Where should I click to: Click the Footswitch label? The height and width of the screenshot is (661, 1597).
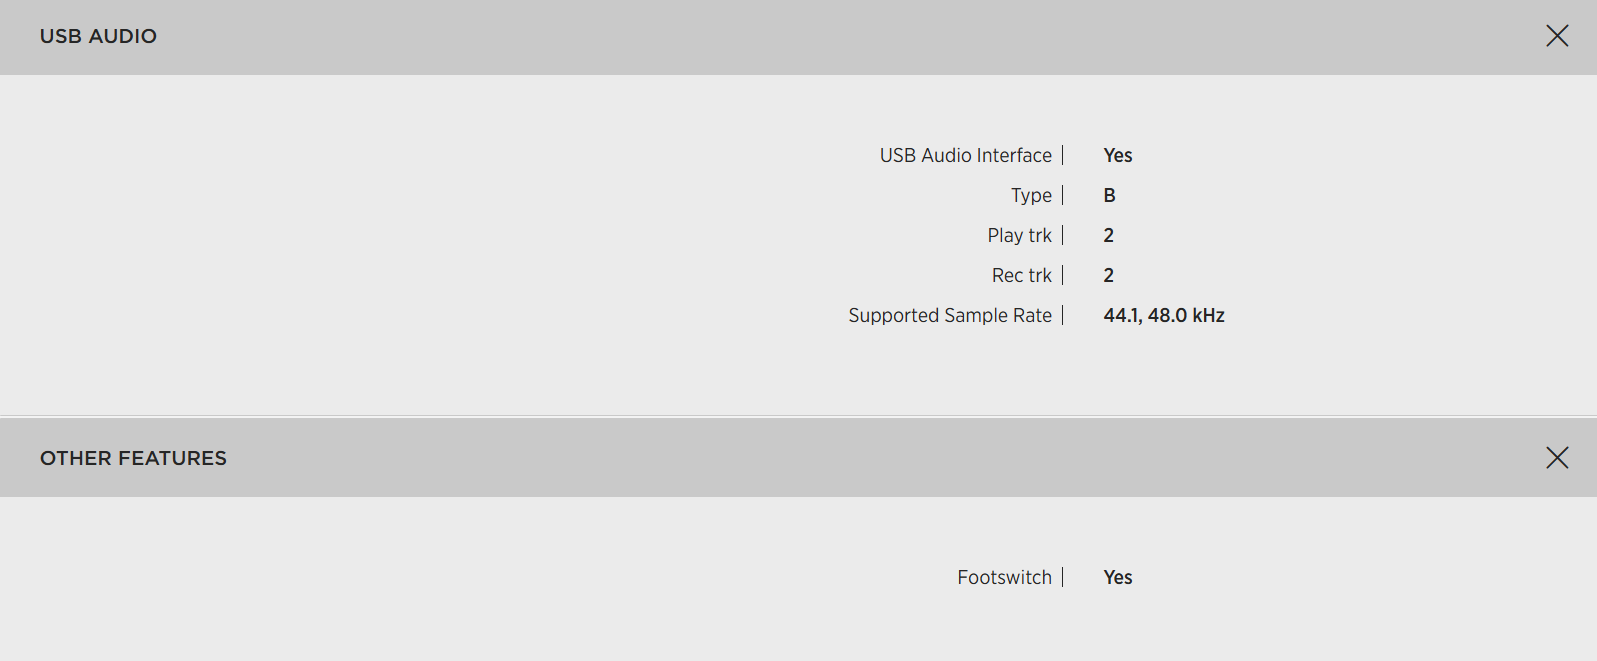pyautogui.click(x=1004, y=577)
